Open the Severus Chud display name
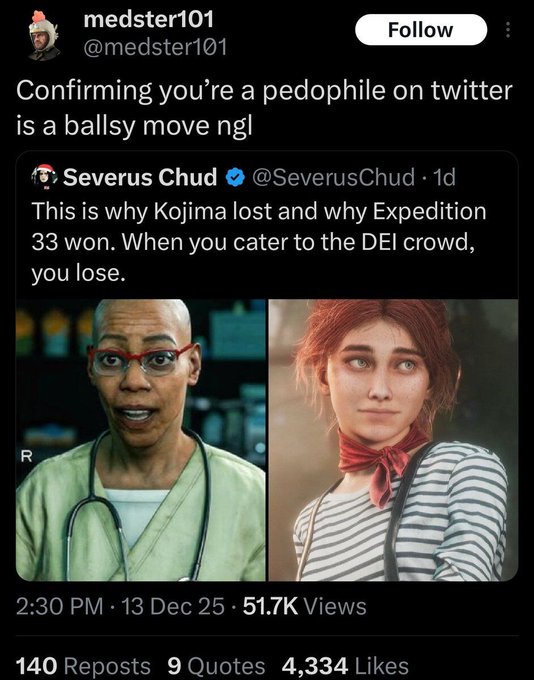Screen dimensions: 534x680 coord(140,177)
